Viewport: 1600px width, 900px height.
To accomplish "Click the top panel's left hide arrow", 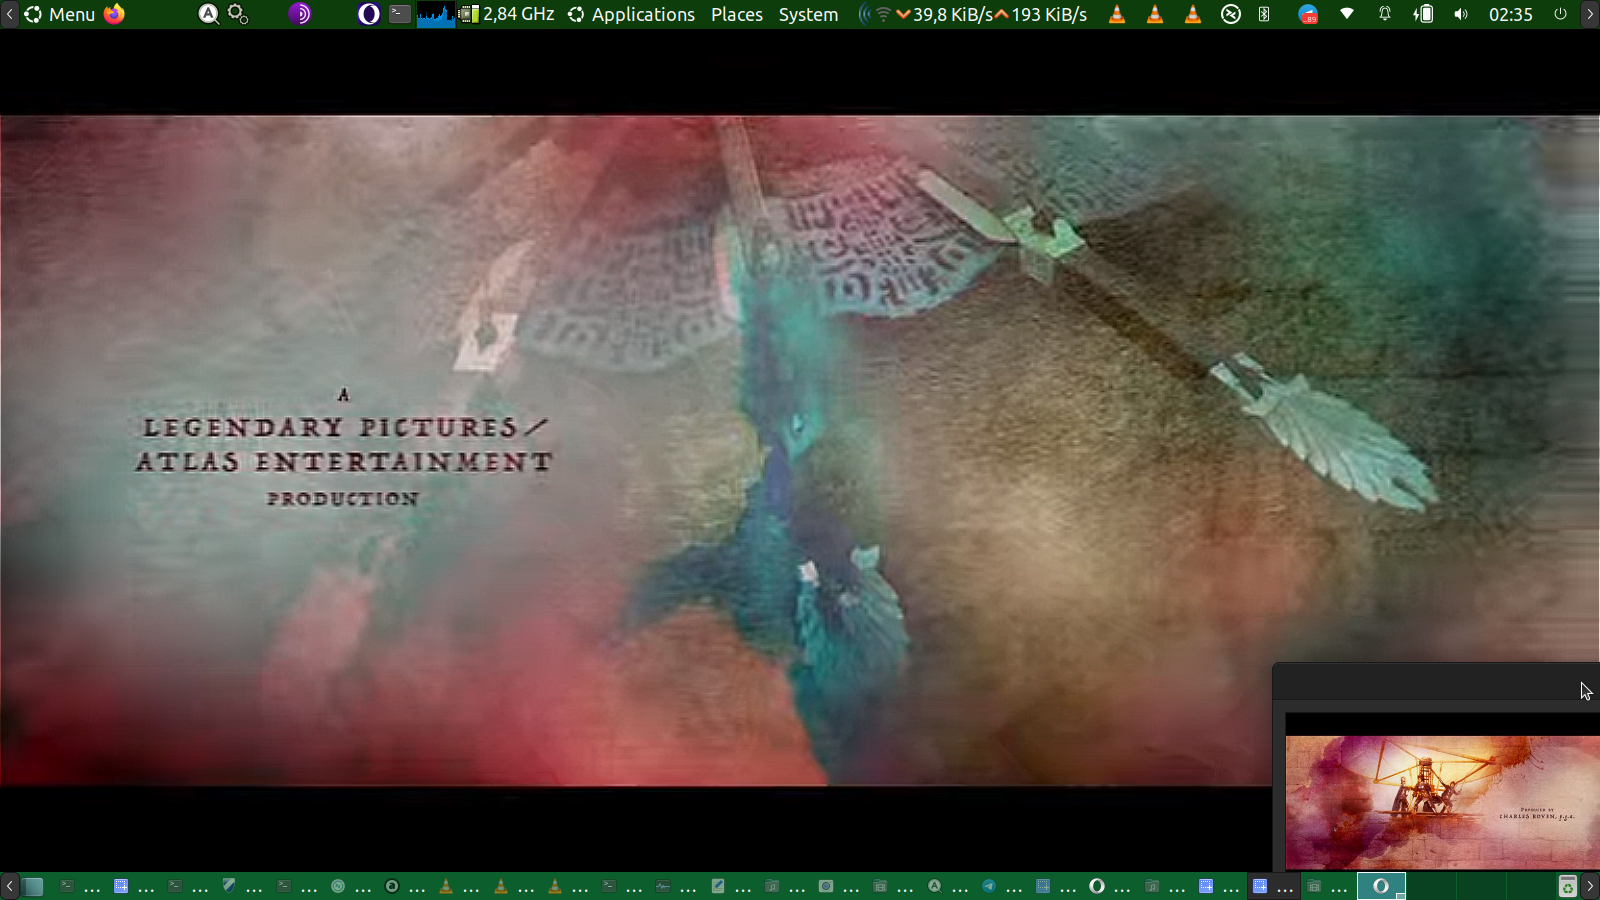I will [x=9, y=14].
